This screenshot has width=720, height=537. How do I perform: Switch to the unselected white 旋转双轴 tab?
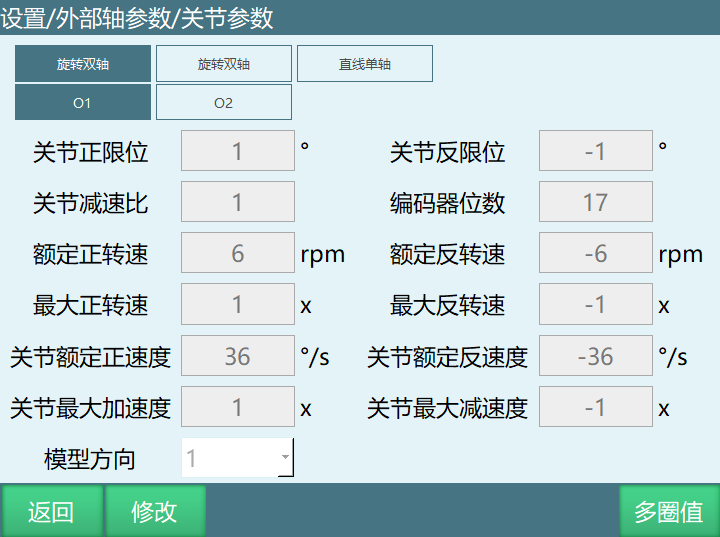[x=224, y=64]
